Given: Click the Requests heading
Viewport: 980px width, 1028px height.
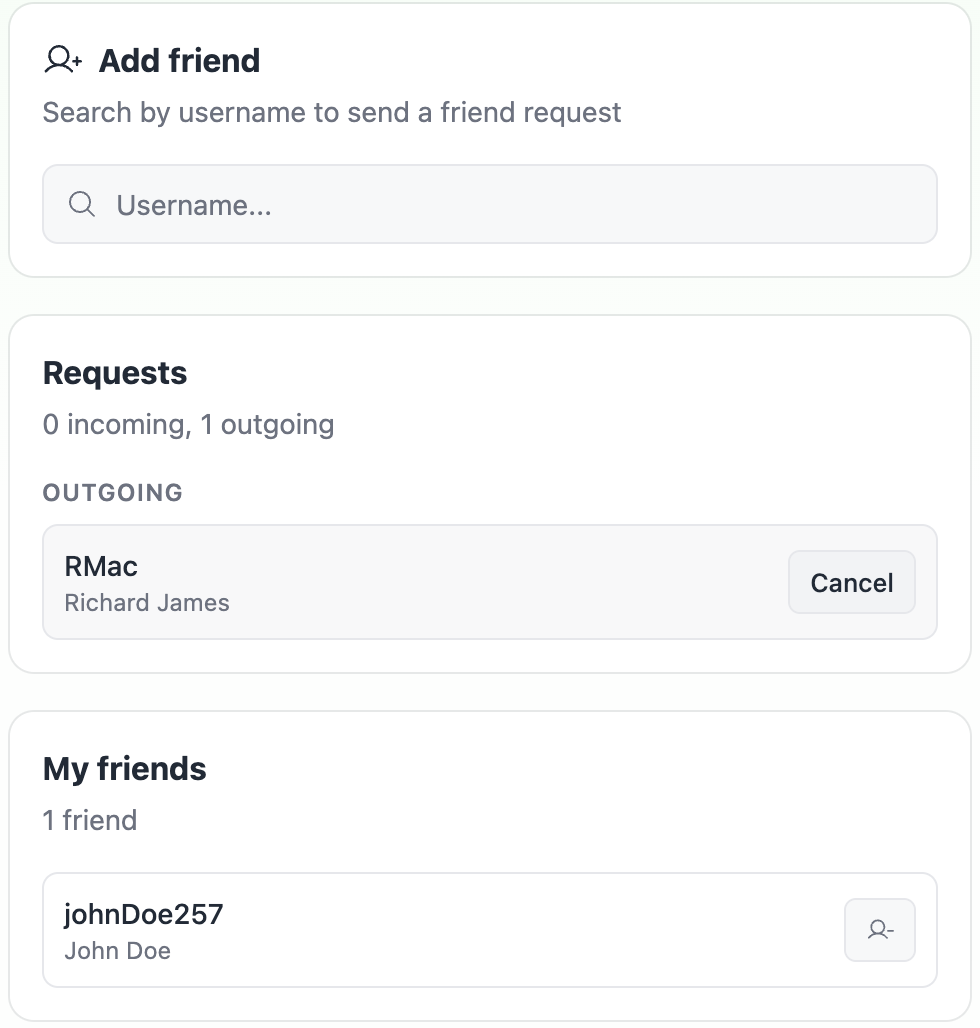Looking at the screenshot, I should (115, 373).
